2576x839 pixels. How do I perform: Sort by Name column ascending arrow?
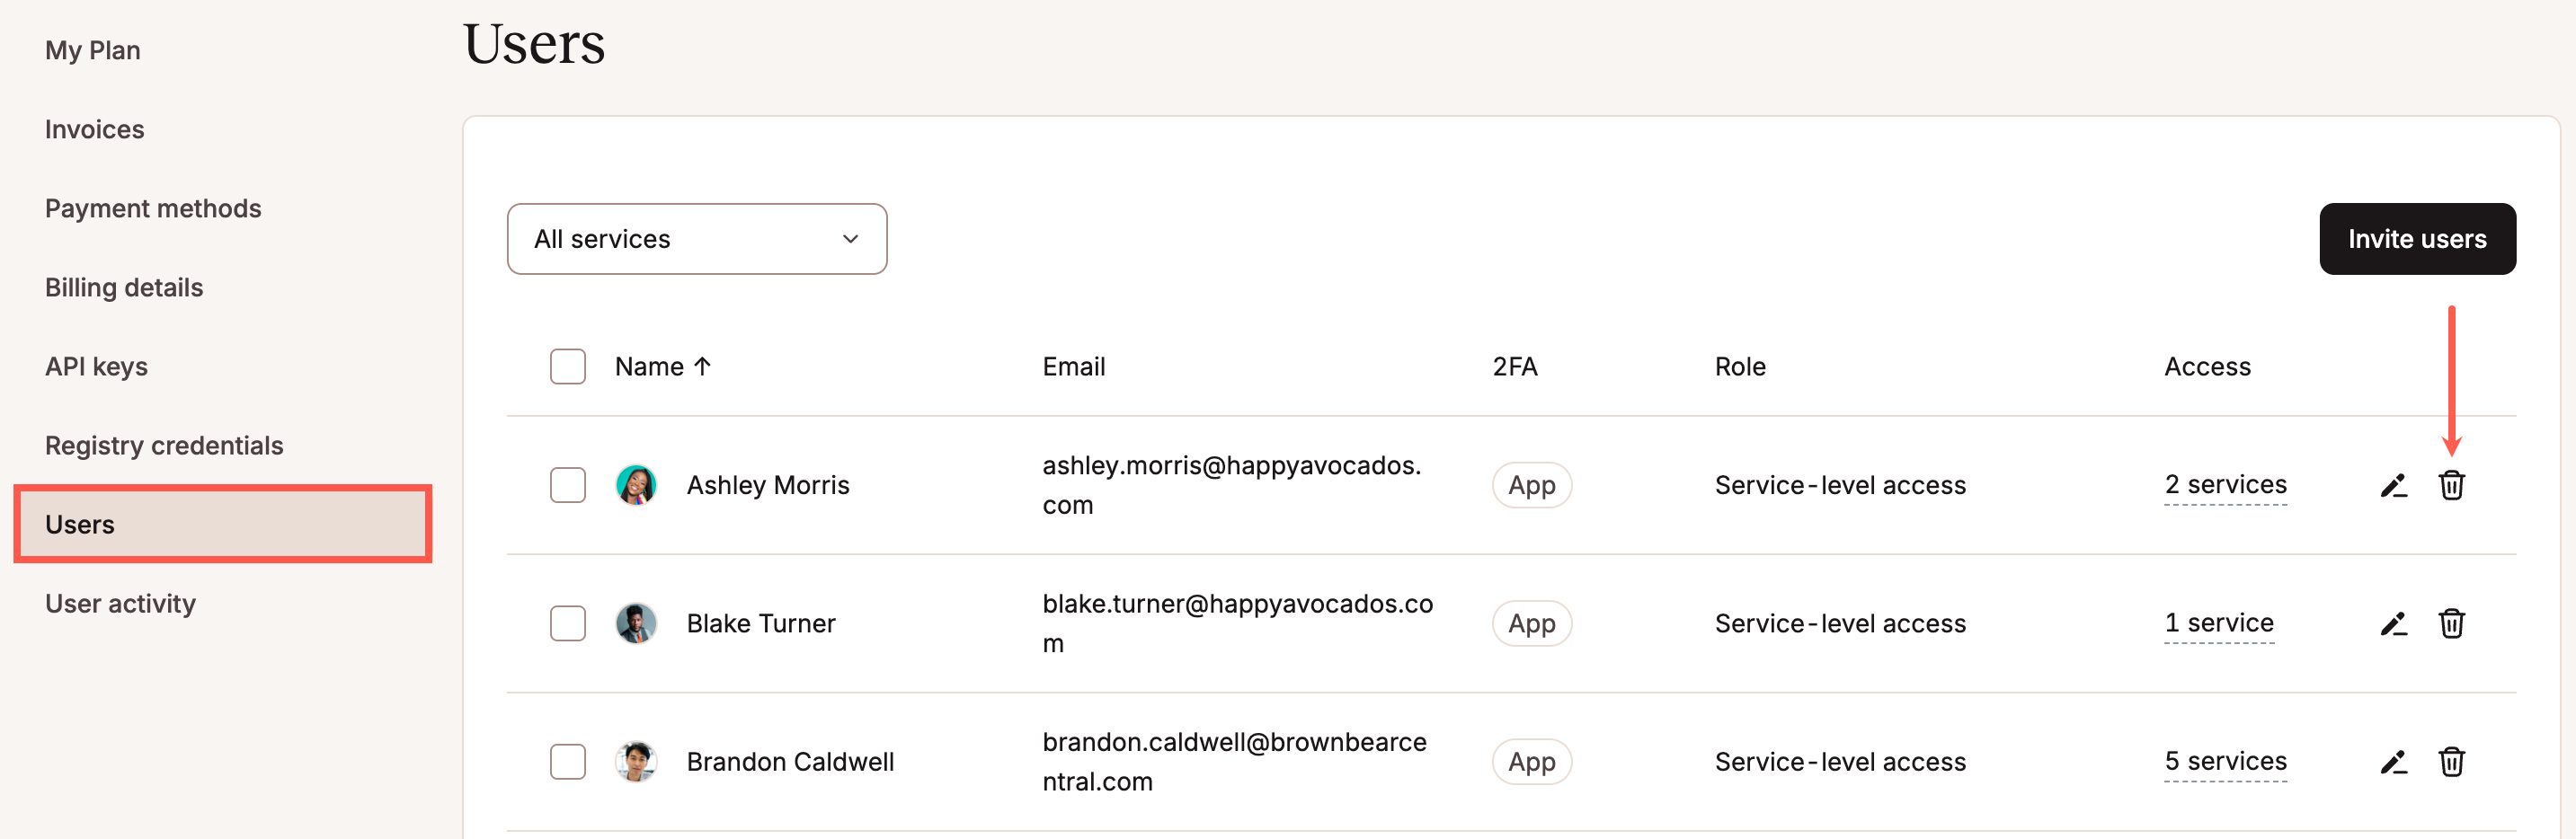[x=702, y=367]
